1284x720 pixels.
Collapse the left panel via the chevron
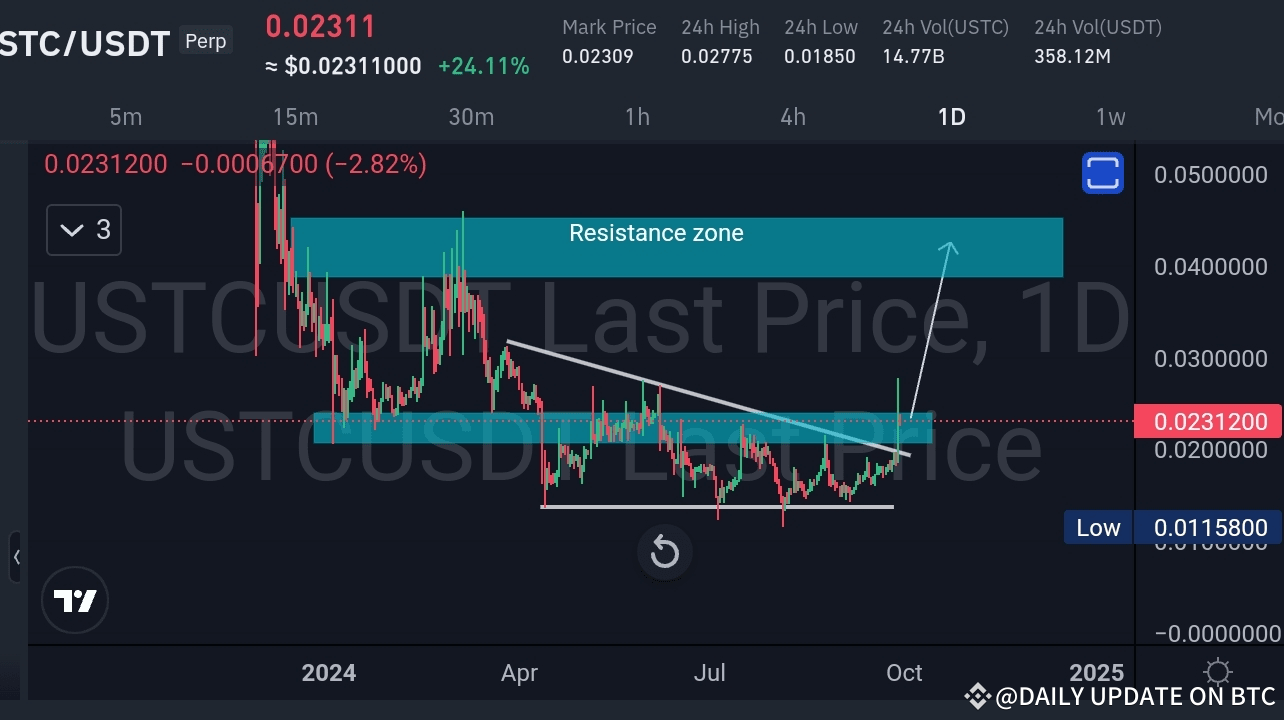16,558
